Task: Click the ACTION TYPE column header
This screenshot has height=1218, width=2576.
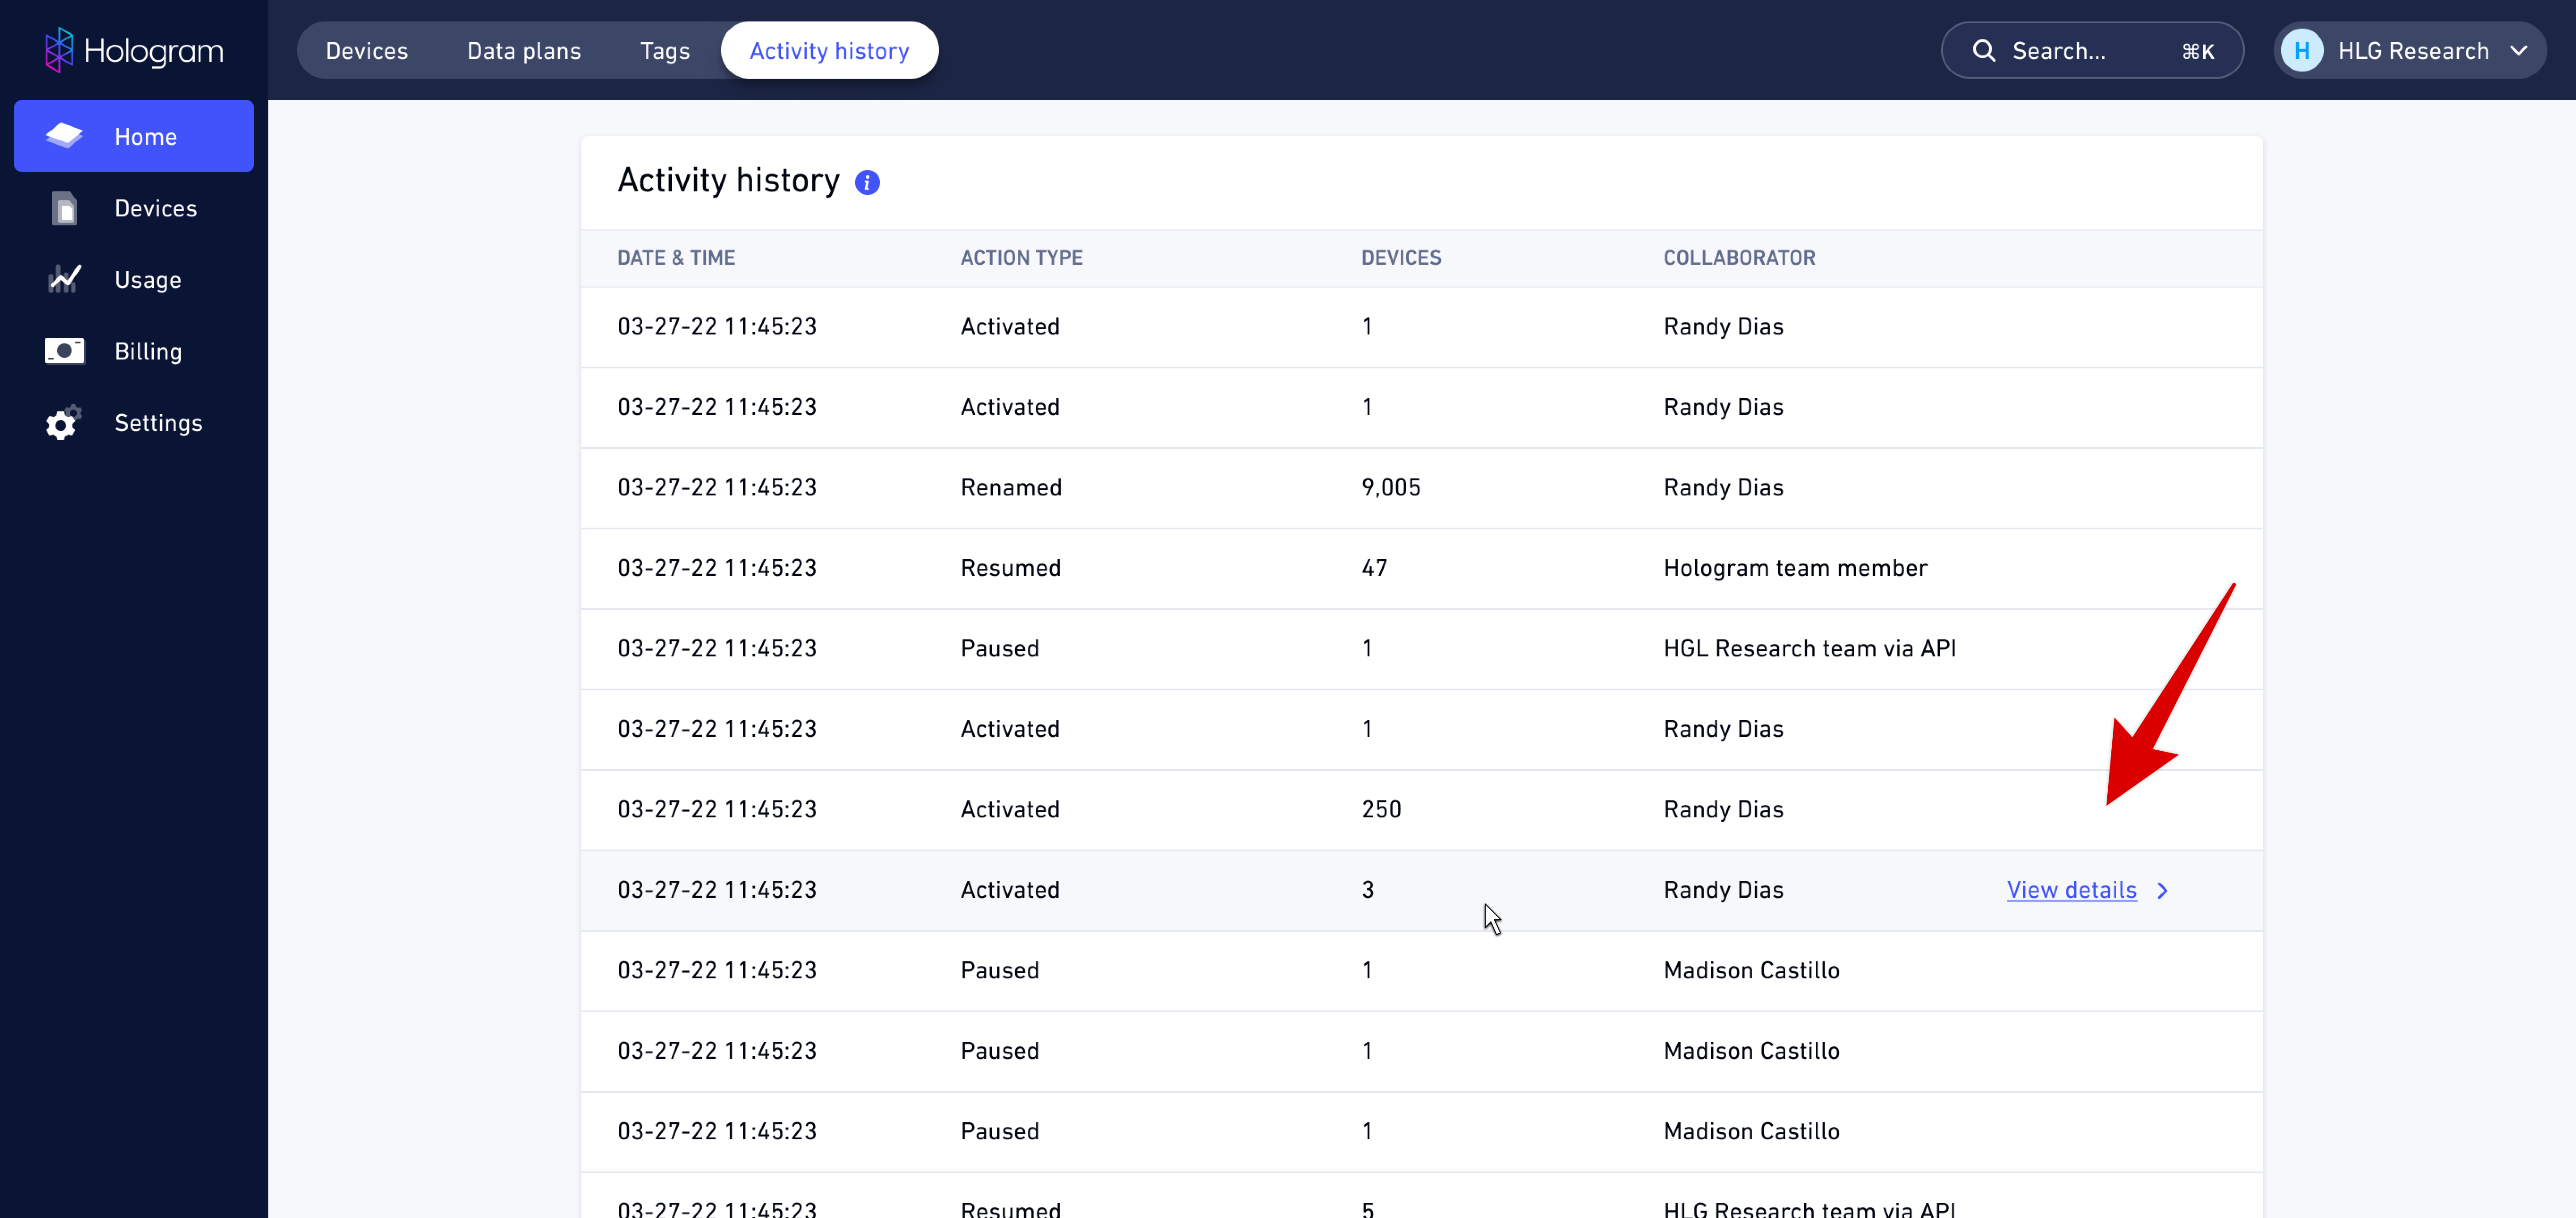Action: 1021,257
